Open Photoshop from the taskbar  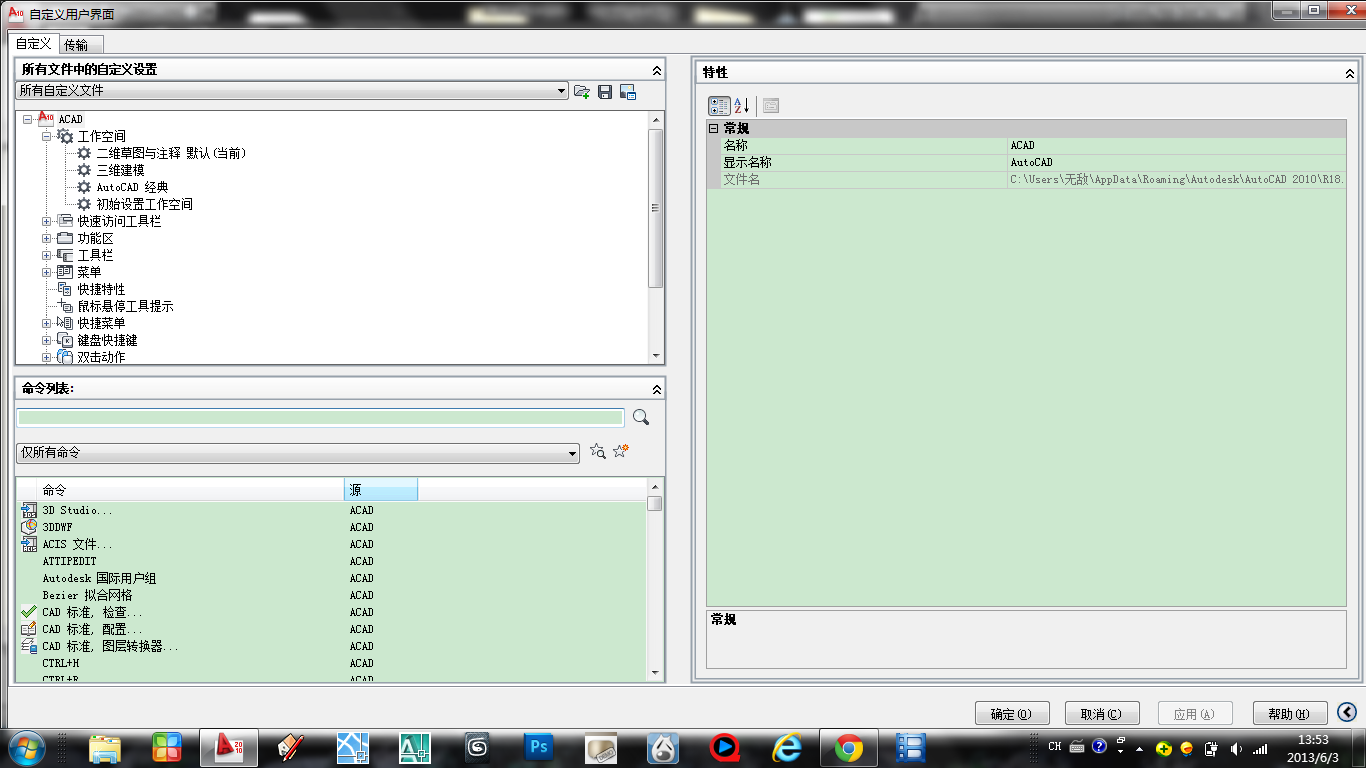coord(539,747)
